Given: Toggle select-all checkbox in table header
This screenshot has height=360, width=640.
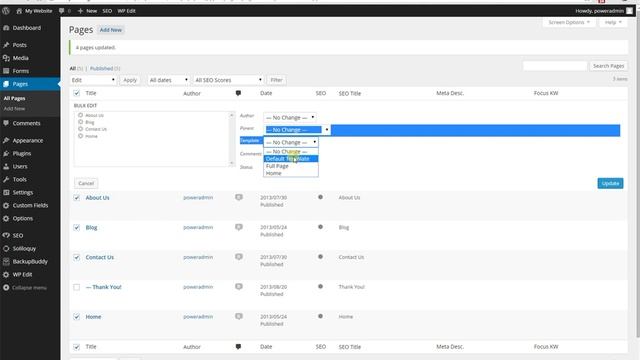Looking at the screenshot, I should point(77,93).
